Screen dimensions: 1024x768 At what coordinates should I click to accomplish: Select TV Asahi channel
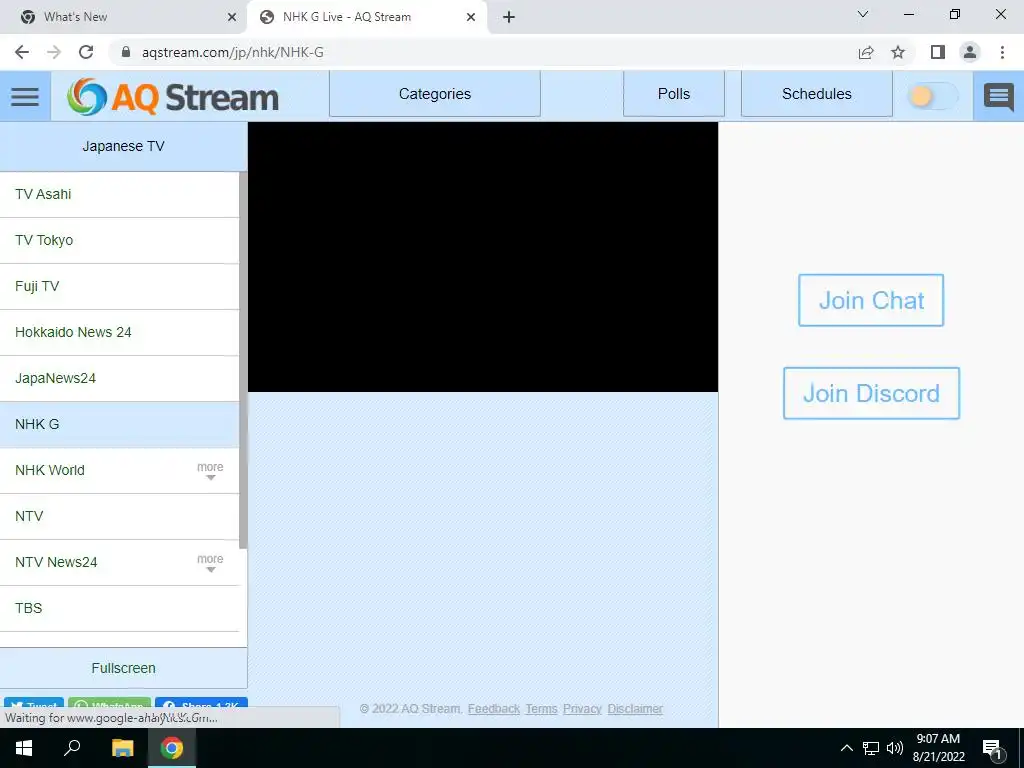[x=120, y=195]
